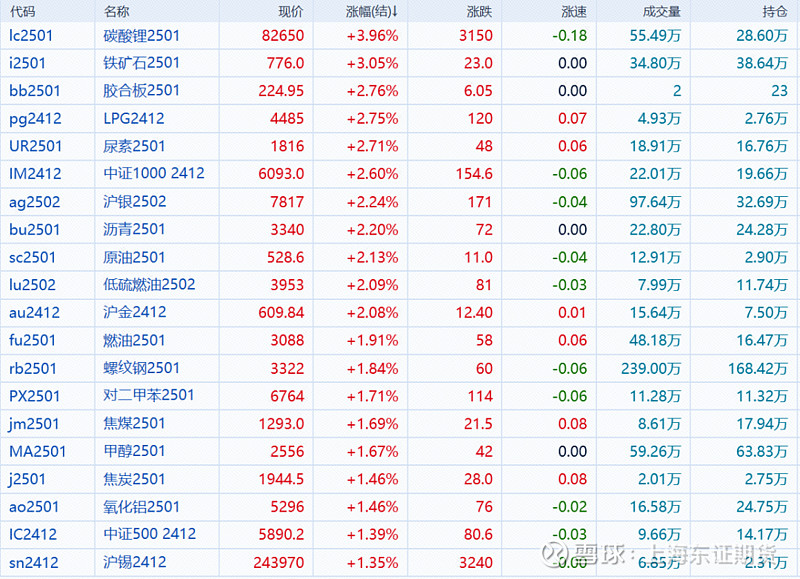Click the 成交量 column header
This screenshot has width=800, height=579.
tap(662, 11)
